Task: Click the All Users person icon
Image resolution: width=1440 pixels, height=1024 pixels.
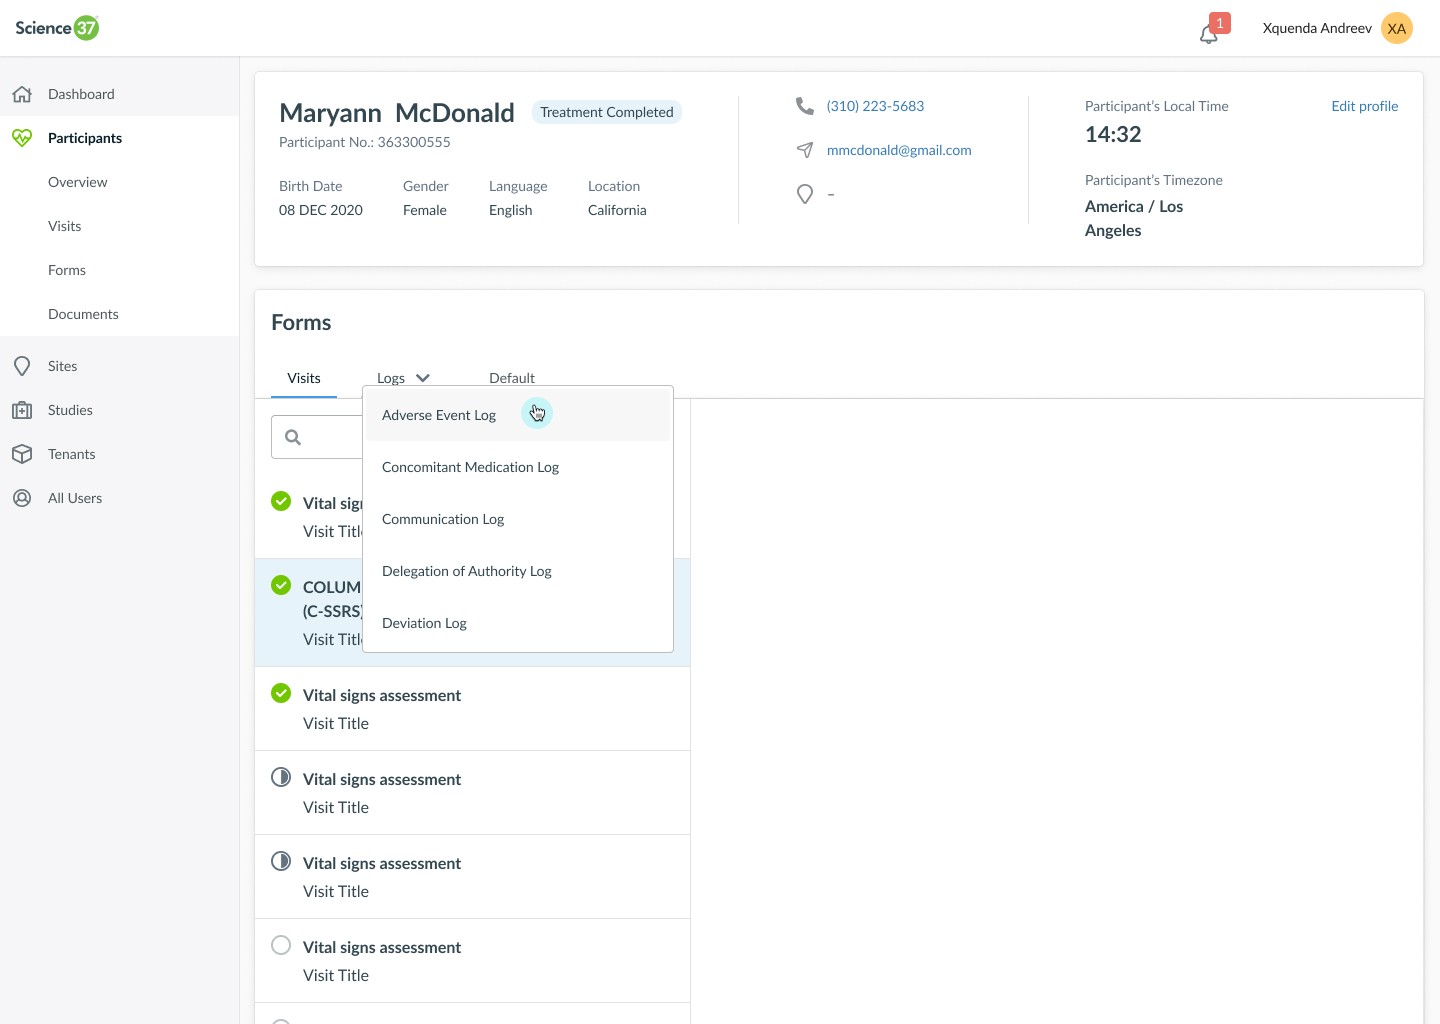Action: [x=22, y=498]
